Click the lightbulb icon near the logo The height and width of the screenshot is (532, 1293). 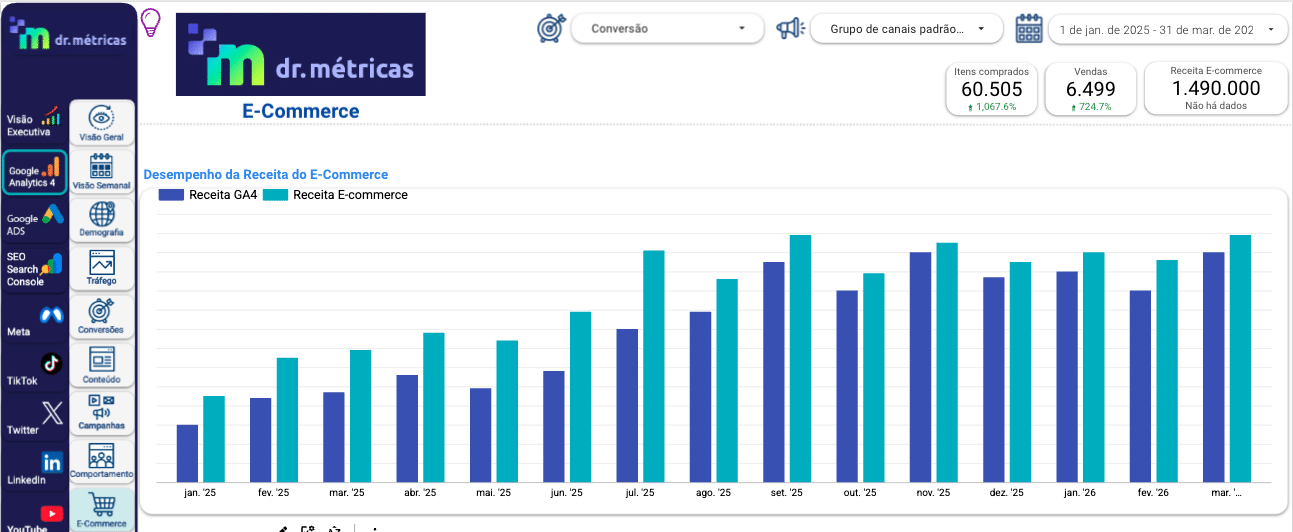[x=150, y=23]
